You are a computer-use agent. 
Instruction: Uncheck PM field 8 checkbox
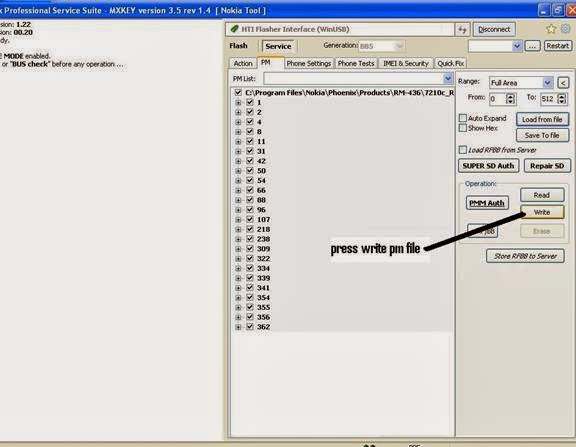pos(250,131)
